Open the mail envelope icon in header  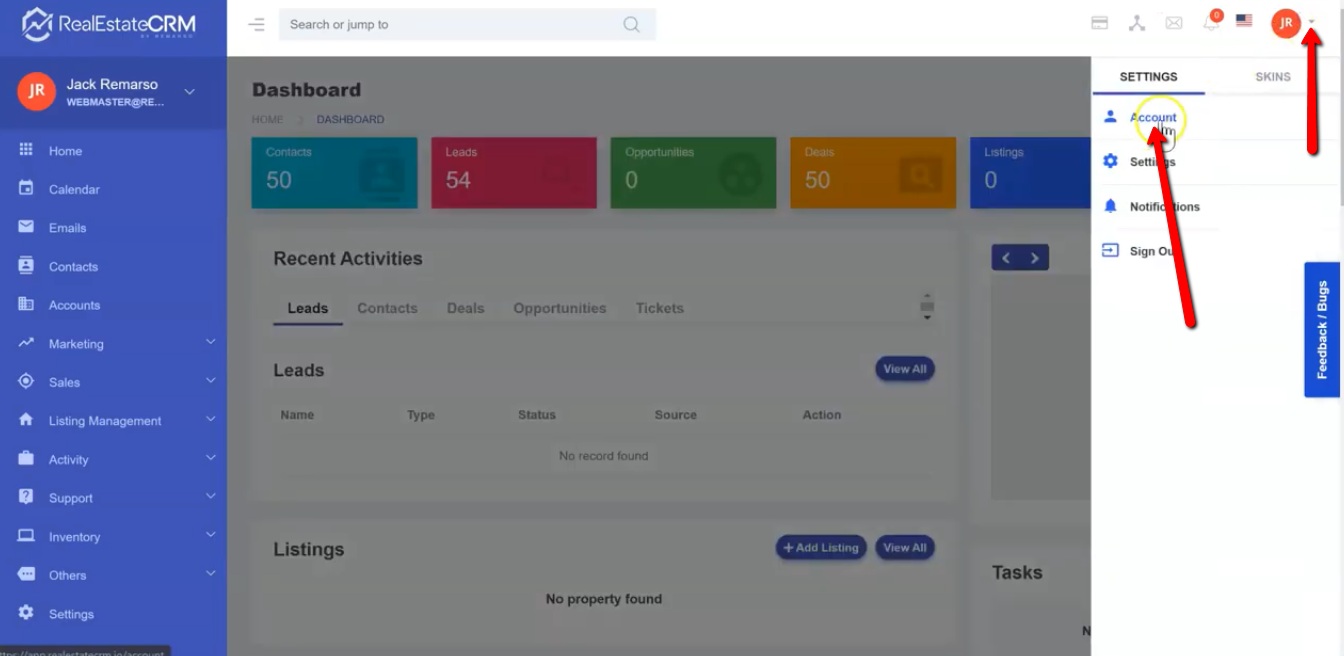[x=1174, y=23]
